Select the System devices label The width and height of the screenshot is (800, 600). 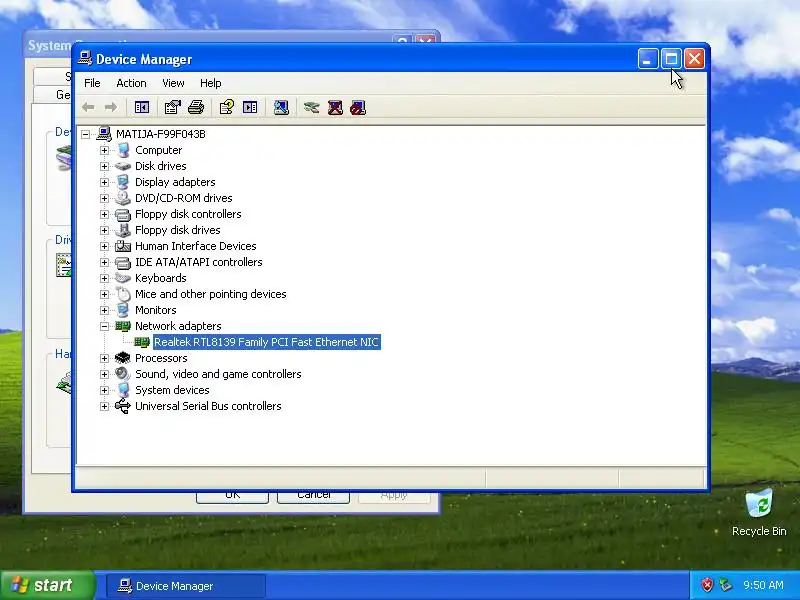(x=172, y=390)
